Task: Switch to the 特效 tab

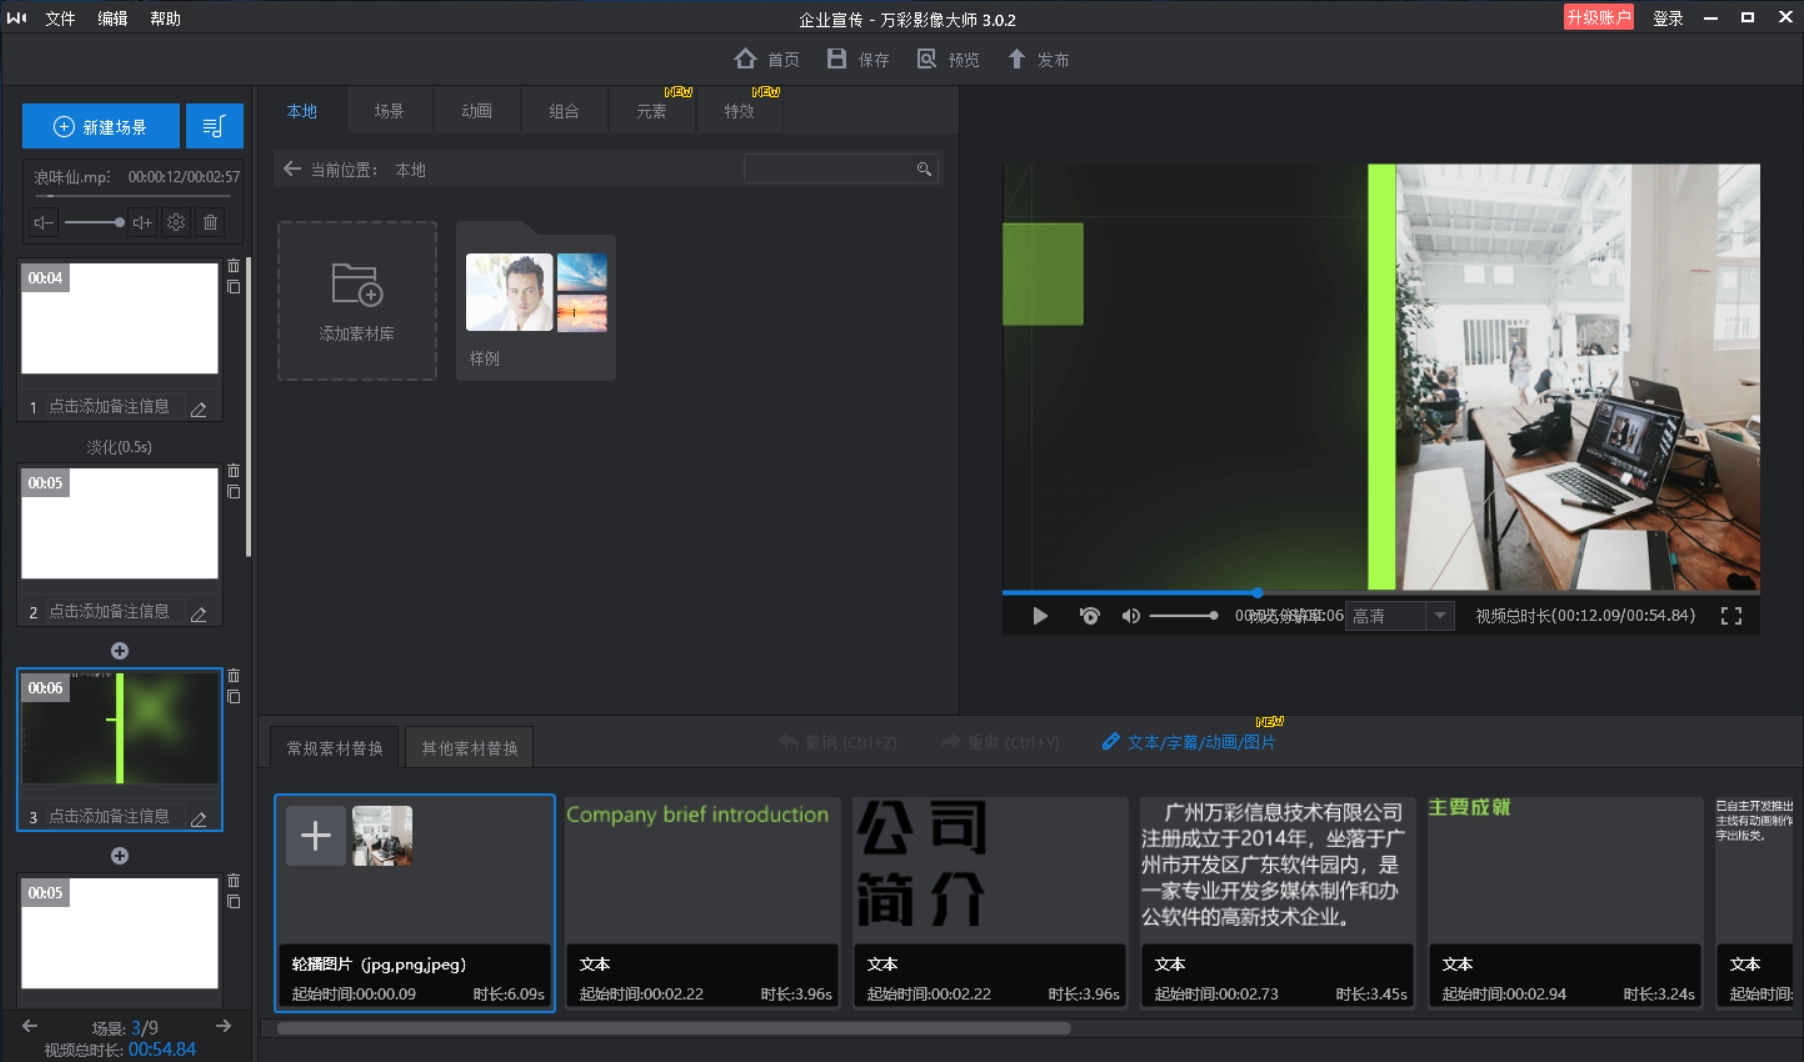Action: [739, 110]
